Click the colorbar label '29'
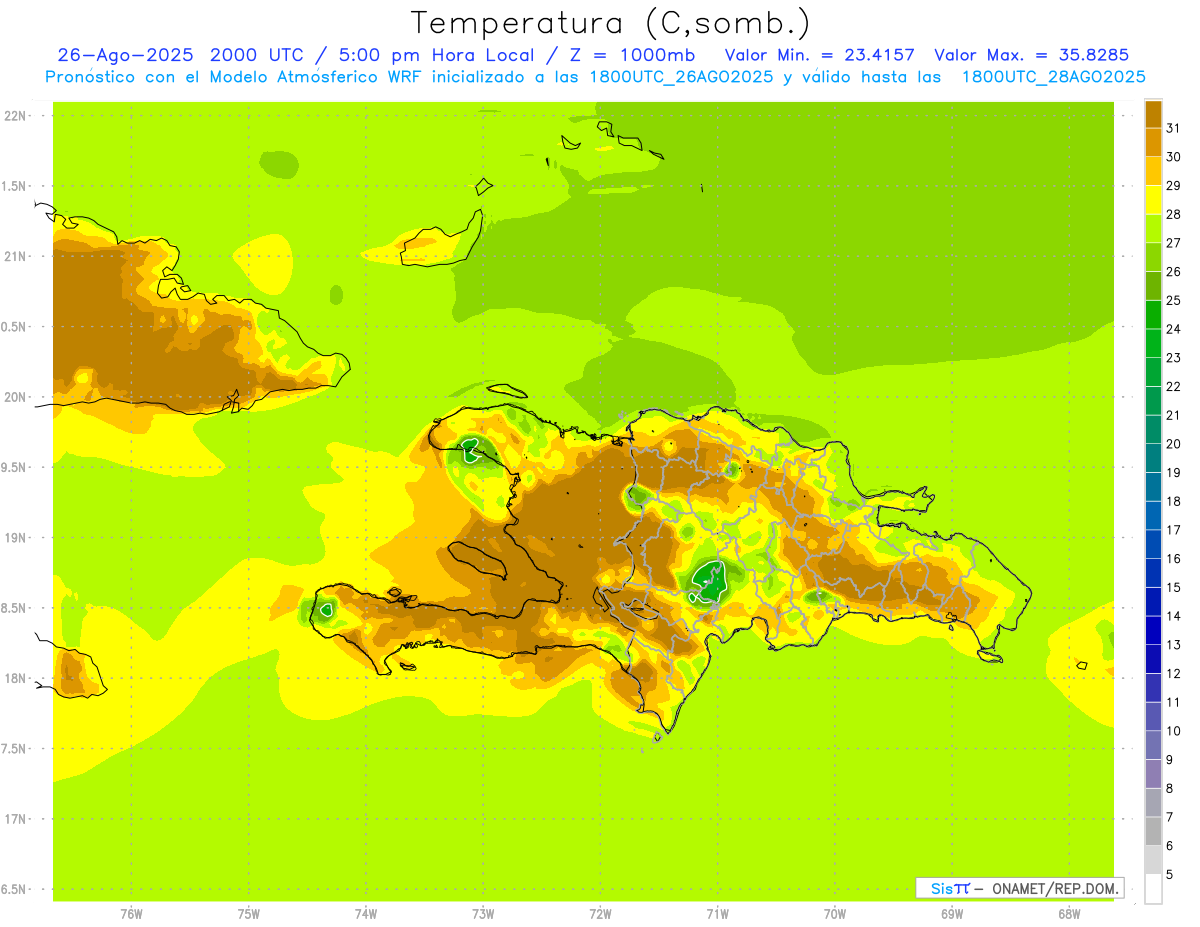This screenshot has width=1200, height=927. [x=1174, y=185]
